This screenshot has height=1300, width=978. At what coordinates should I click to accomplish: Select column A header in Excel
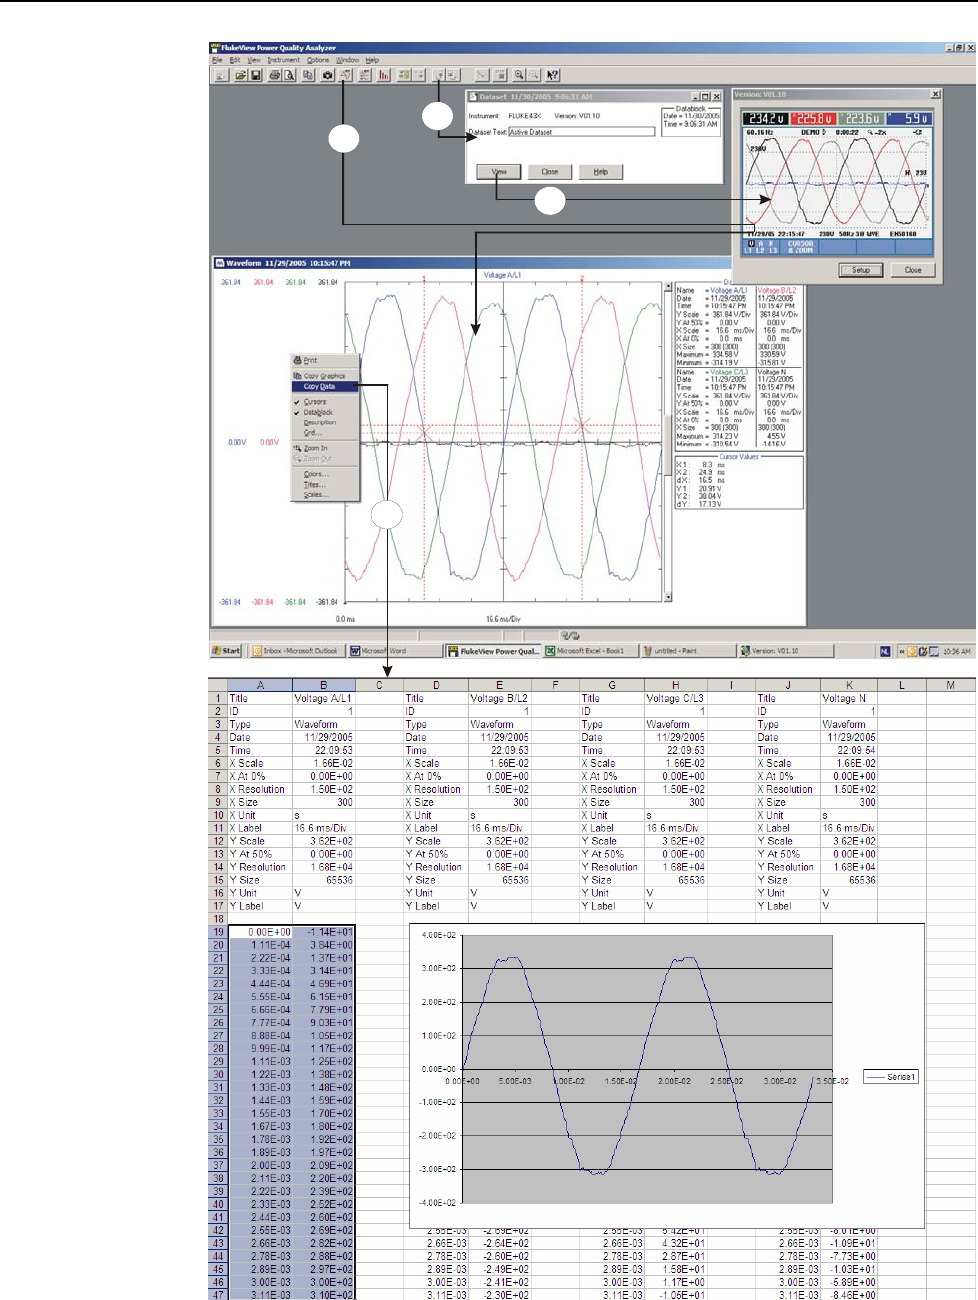(260, 685)
